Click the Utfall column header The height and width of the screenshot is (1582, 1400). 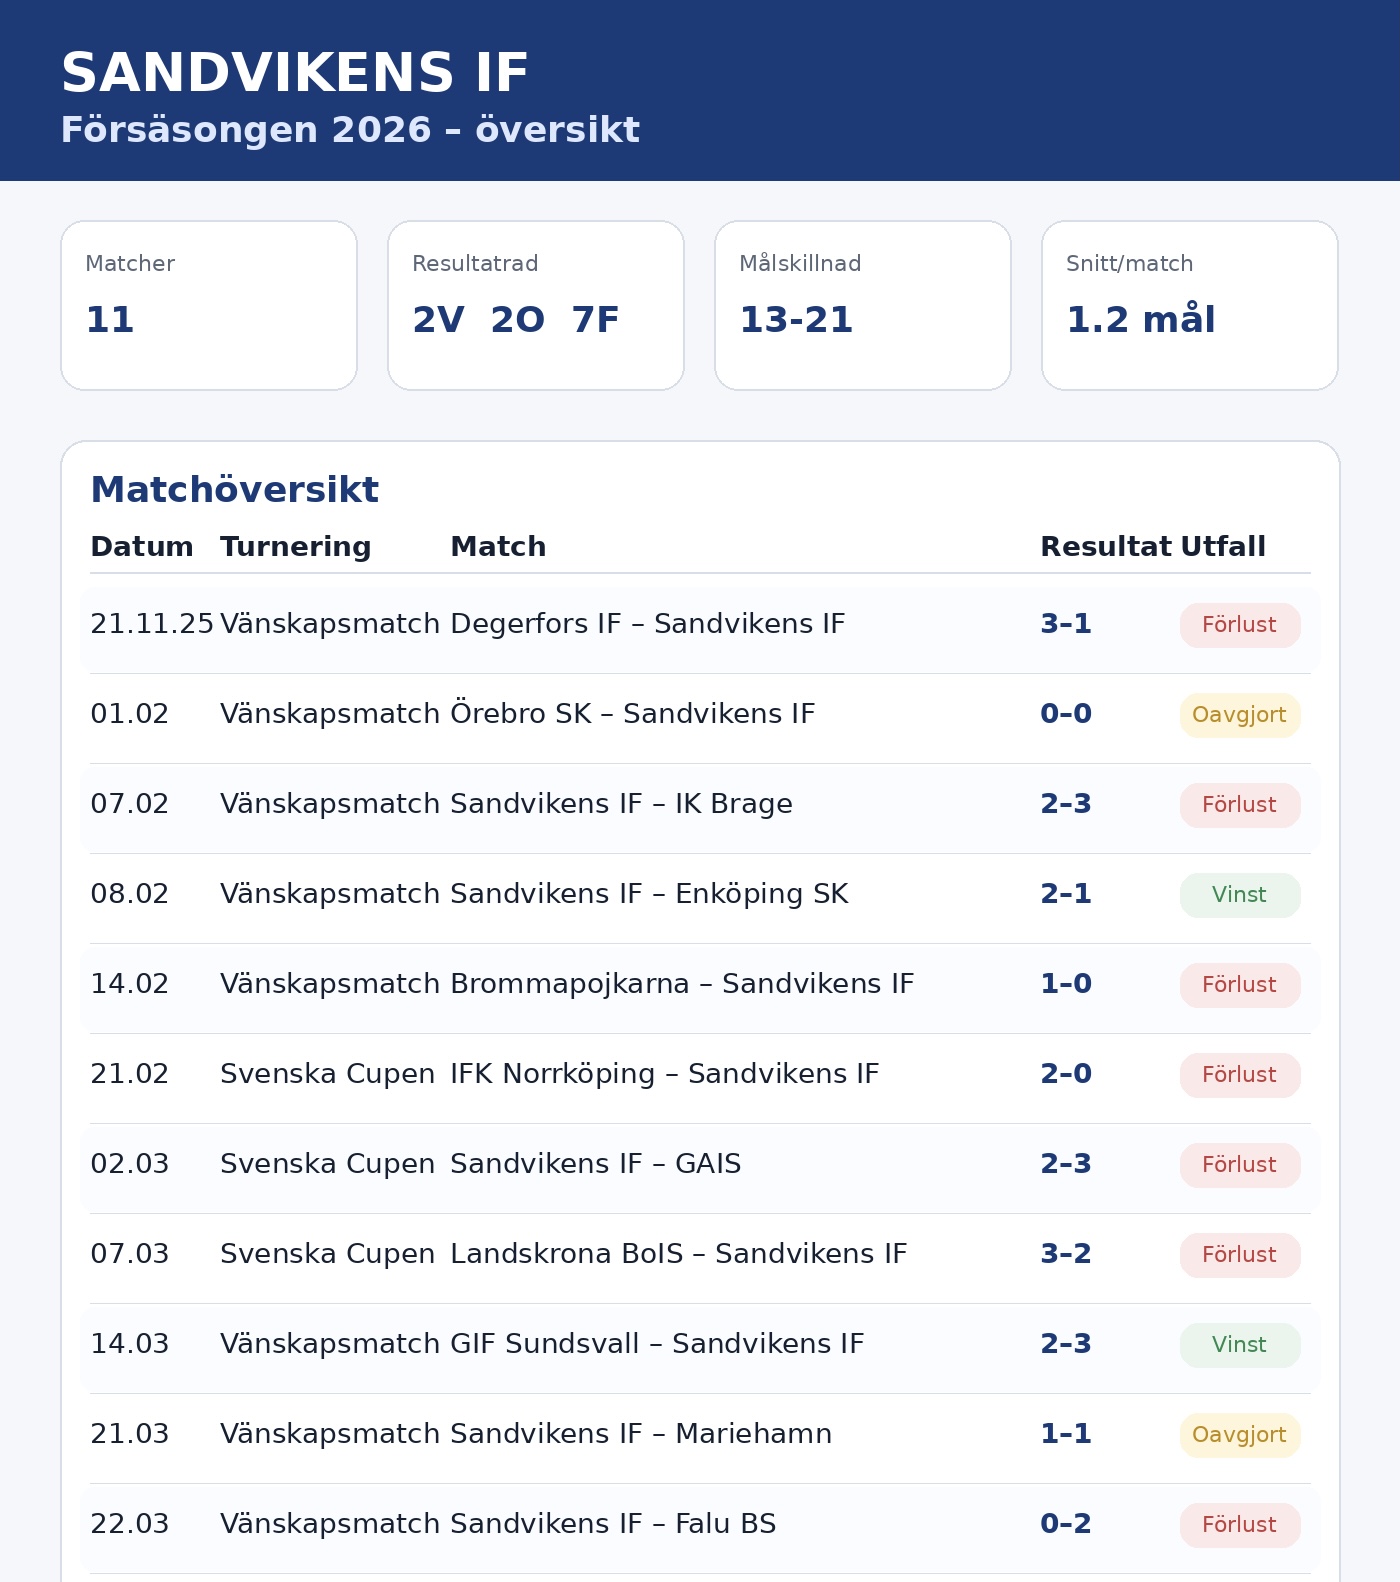coord(1223,547)
